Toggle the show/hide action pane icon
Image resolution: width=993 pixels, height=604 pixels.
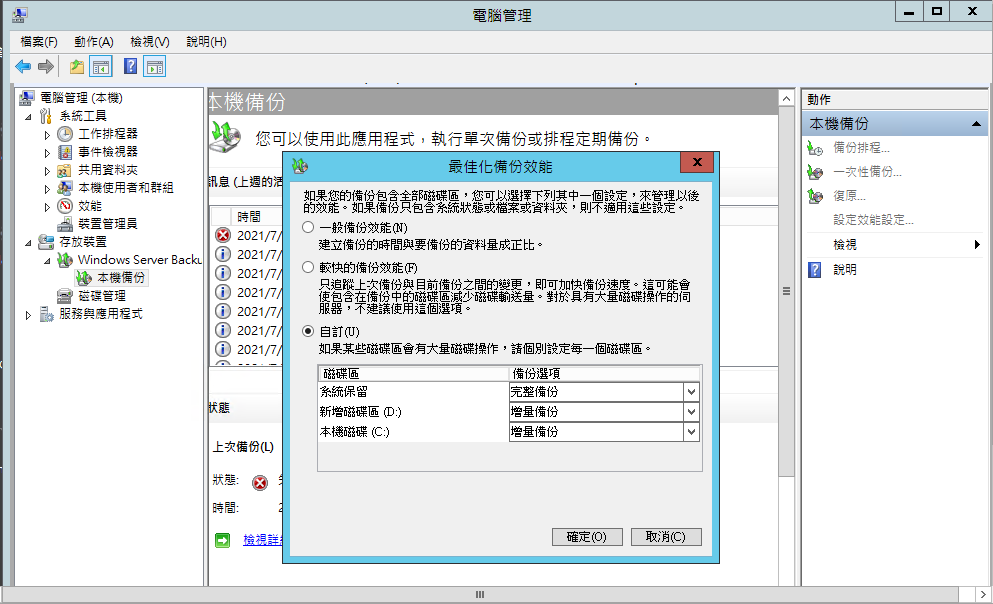coord(155,66)
